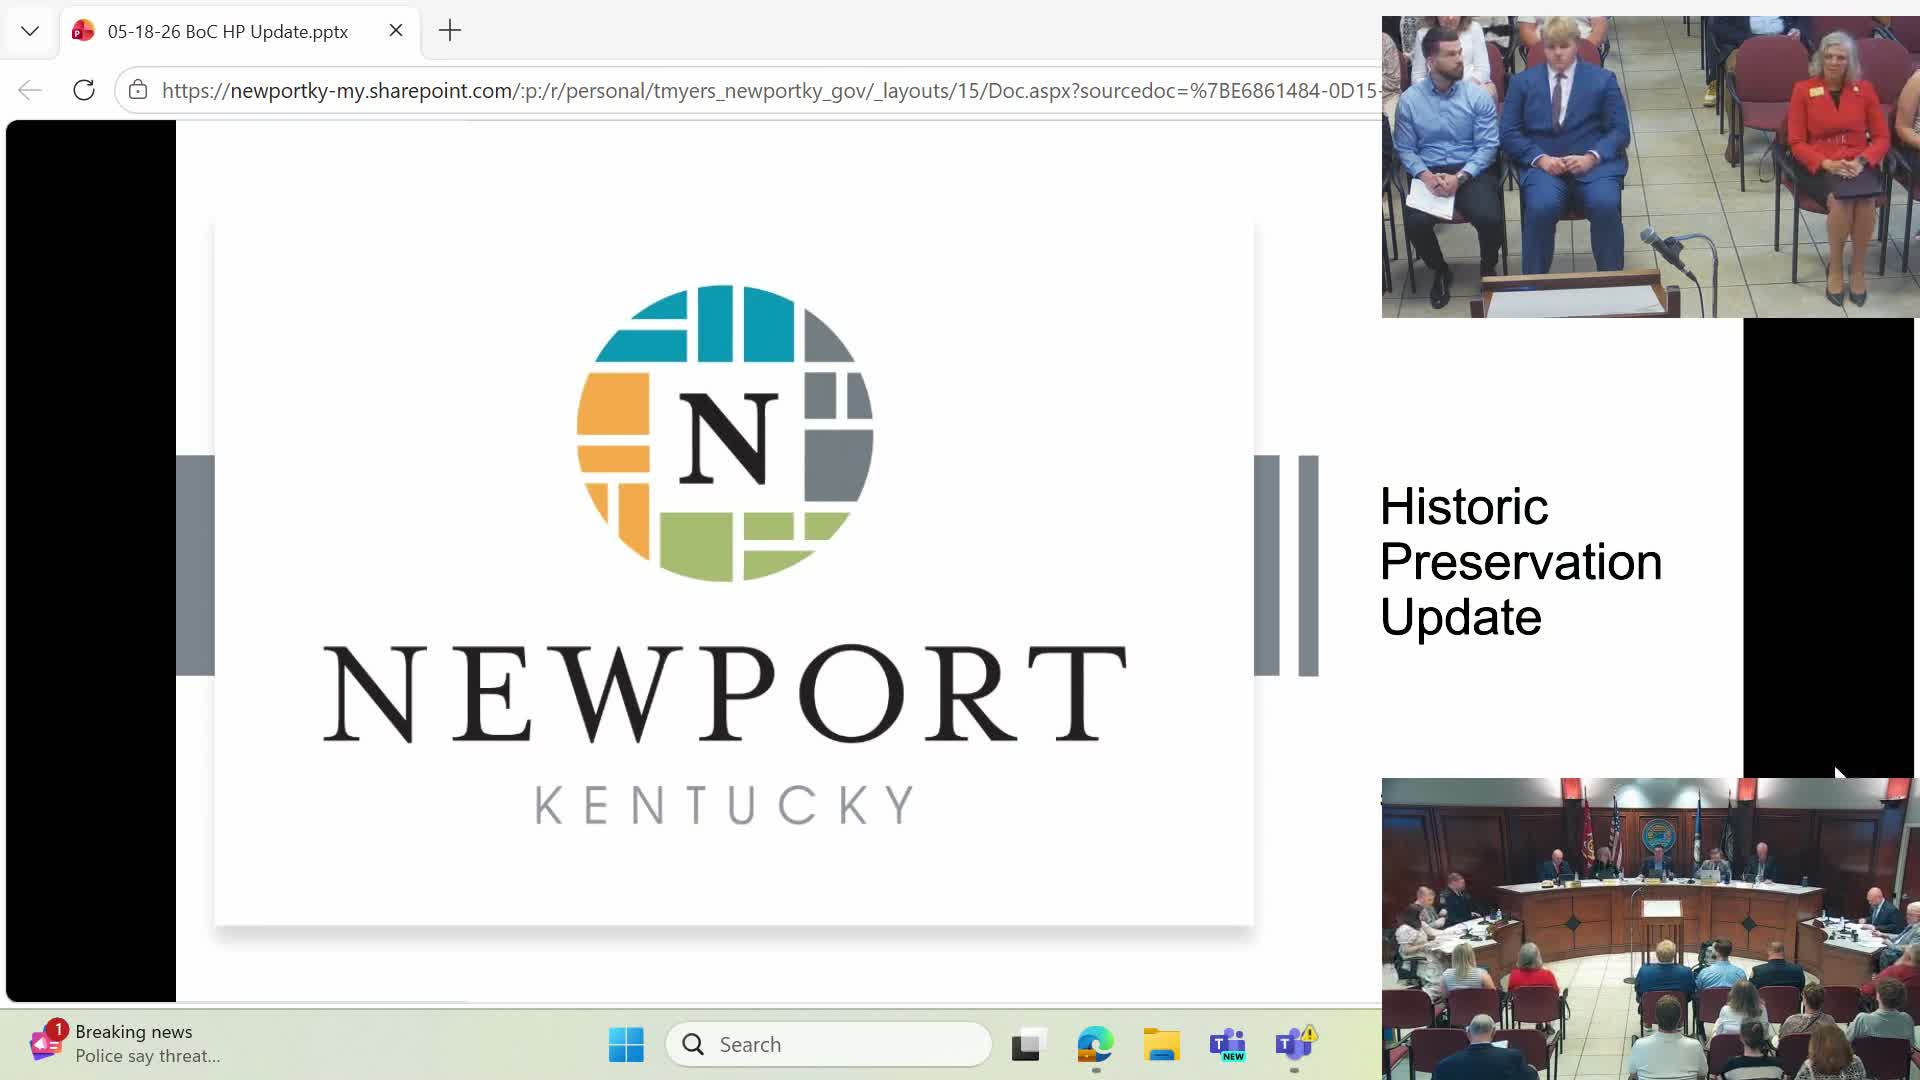Open Task View from the taskbar
Viewport: 1920px width, 1080px height.
tap(1028, 1045)
